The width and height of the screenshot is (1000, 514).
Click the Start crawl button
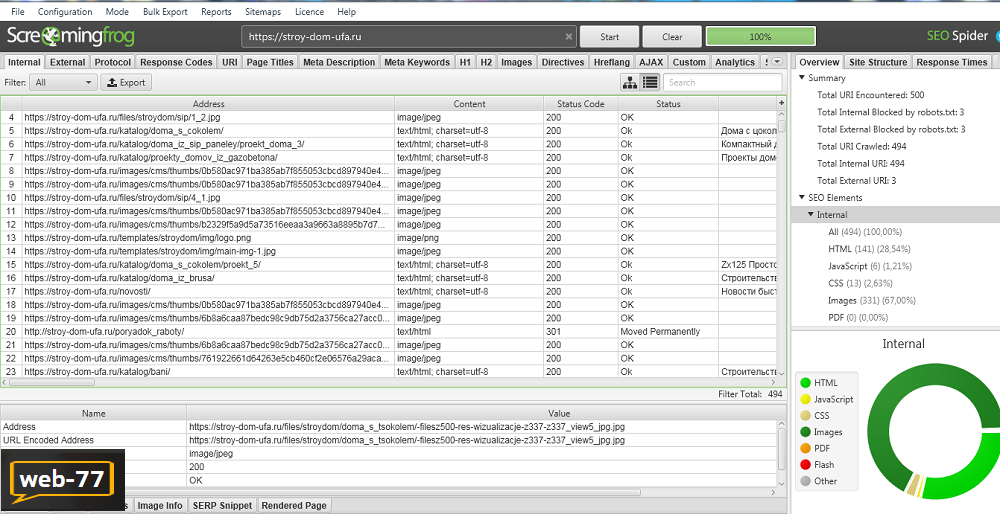[x=609, y=37]
